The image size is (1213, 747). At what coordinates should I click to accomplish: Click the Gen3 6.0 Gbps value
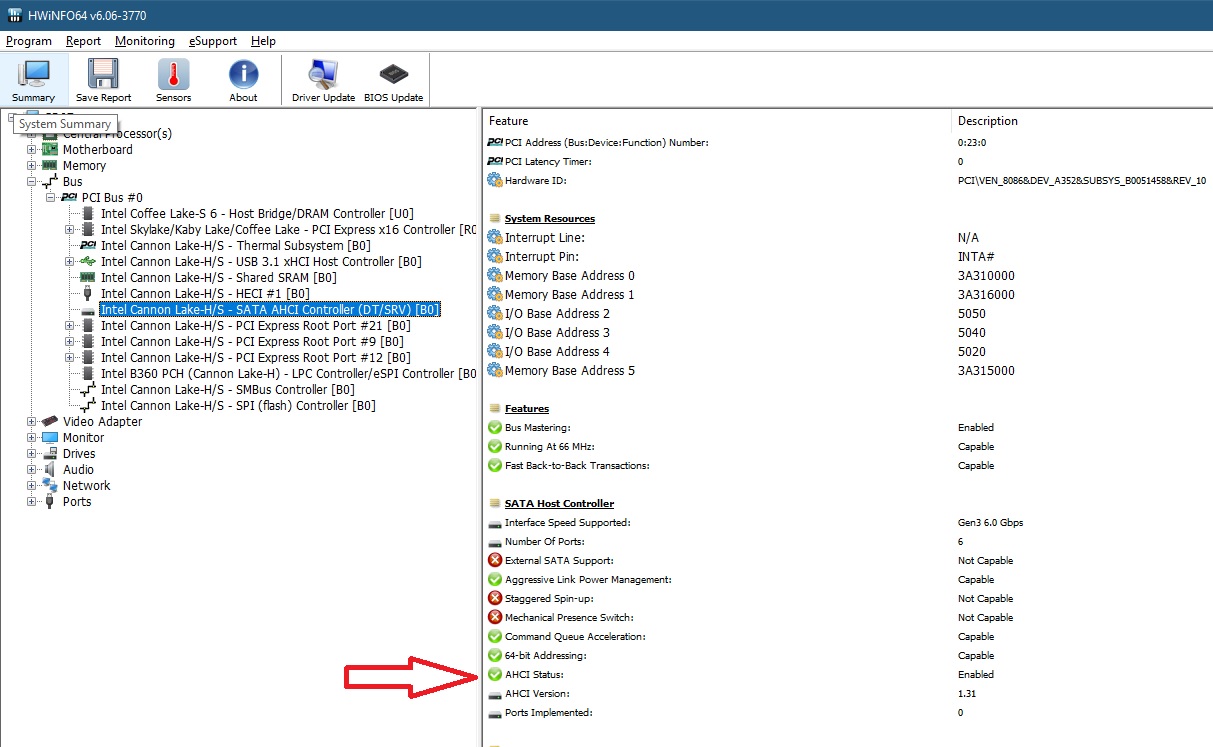pyautogui.click(x=990, y=522)
